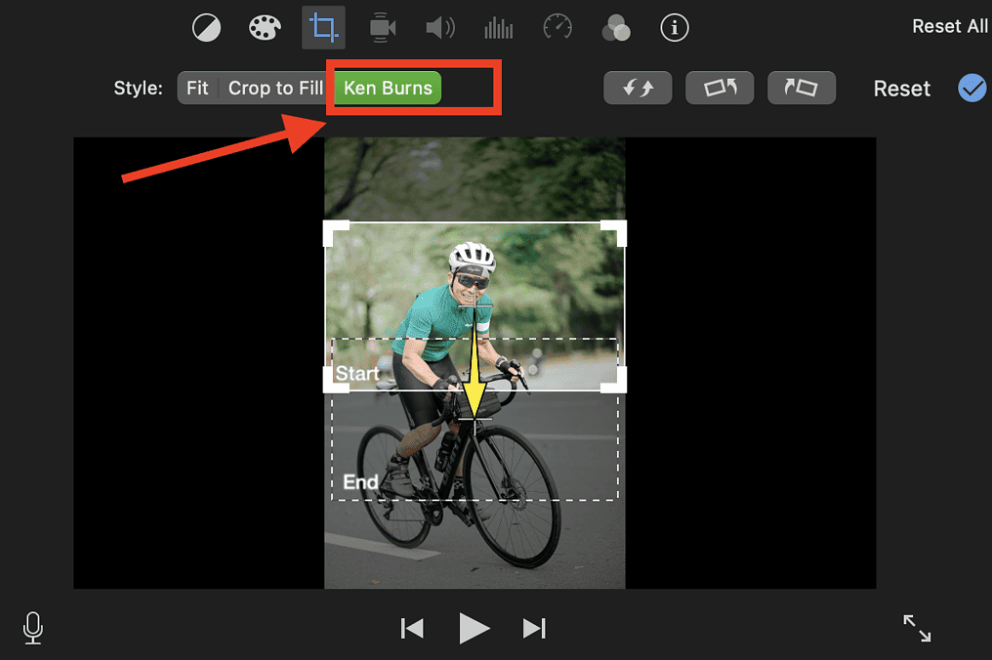This screenshot has width=992, height=660.
Task: Expand to fullscreen playback view
Action: pos(917,627)
